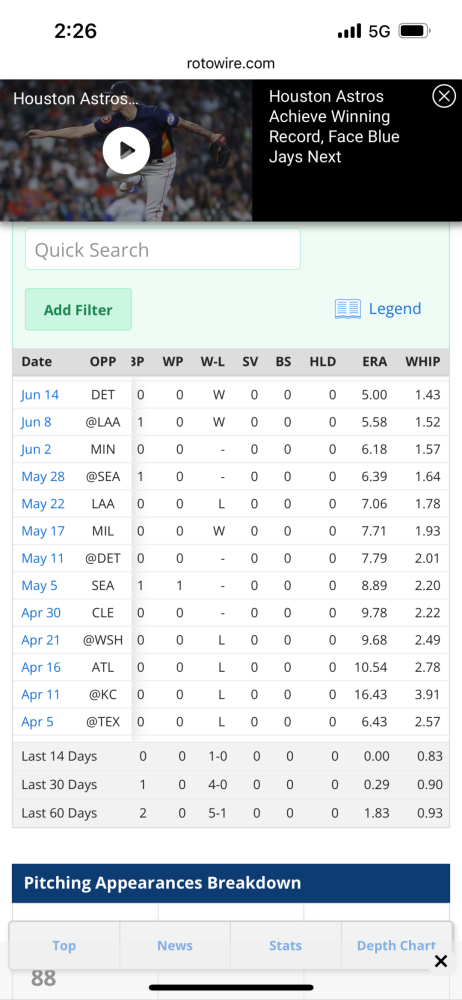Close the video banner with X icon
The height and width of the screenshot is (1000, 462).
pyautogui.click(x=444, y=96)
